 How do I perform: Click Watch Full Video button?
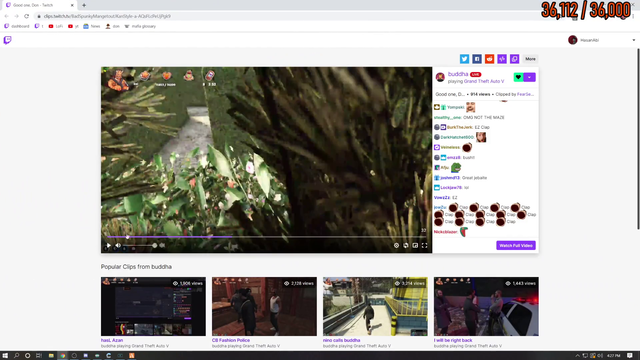[516, 245]
